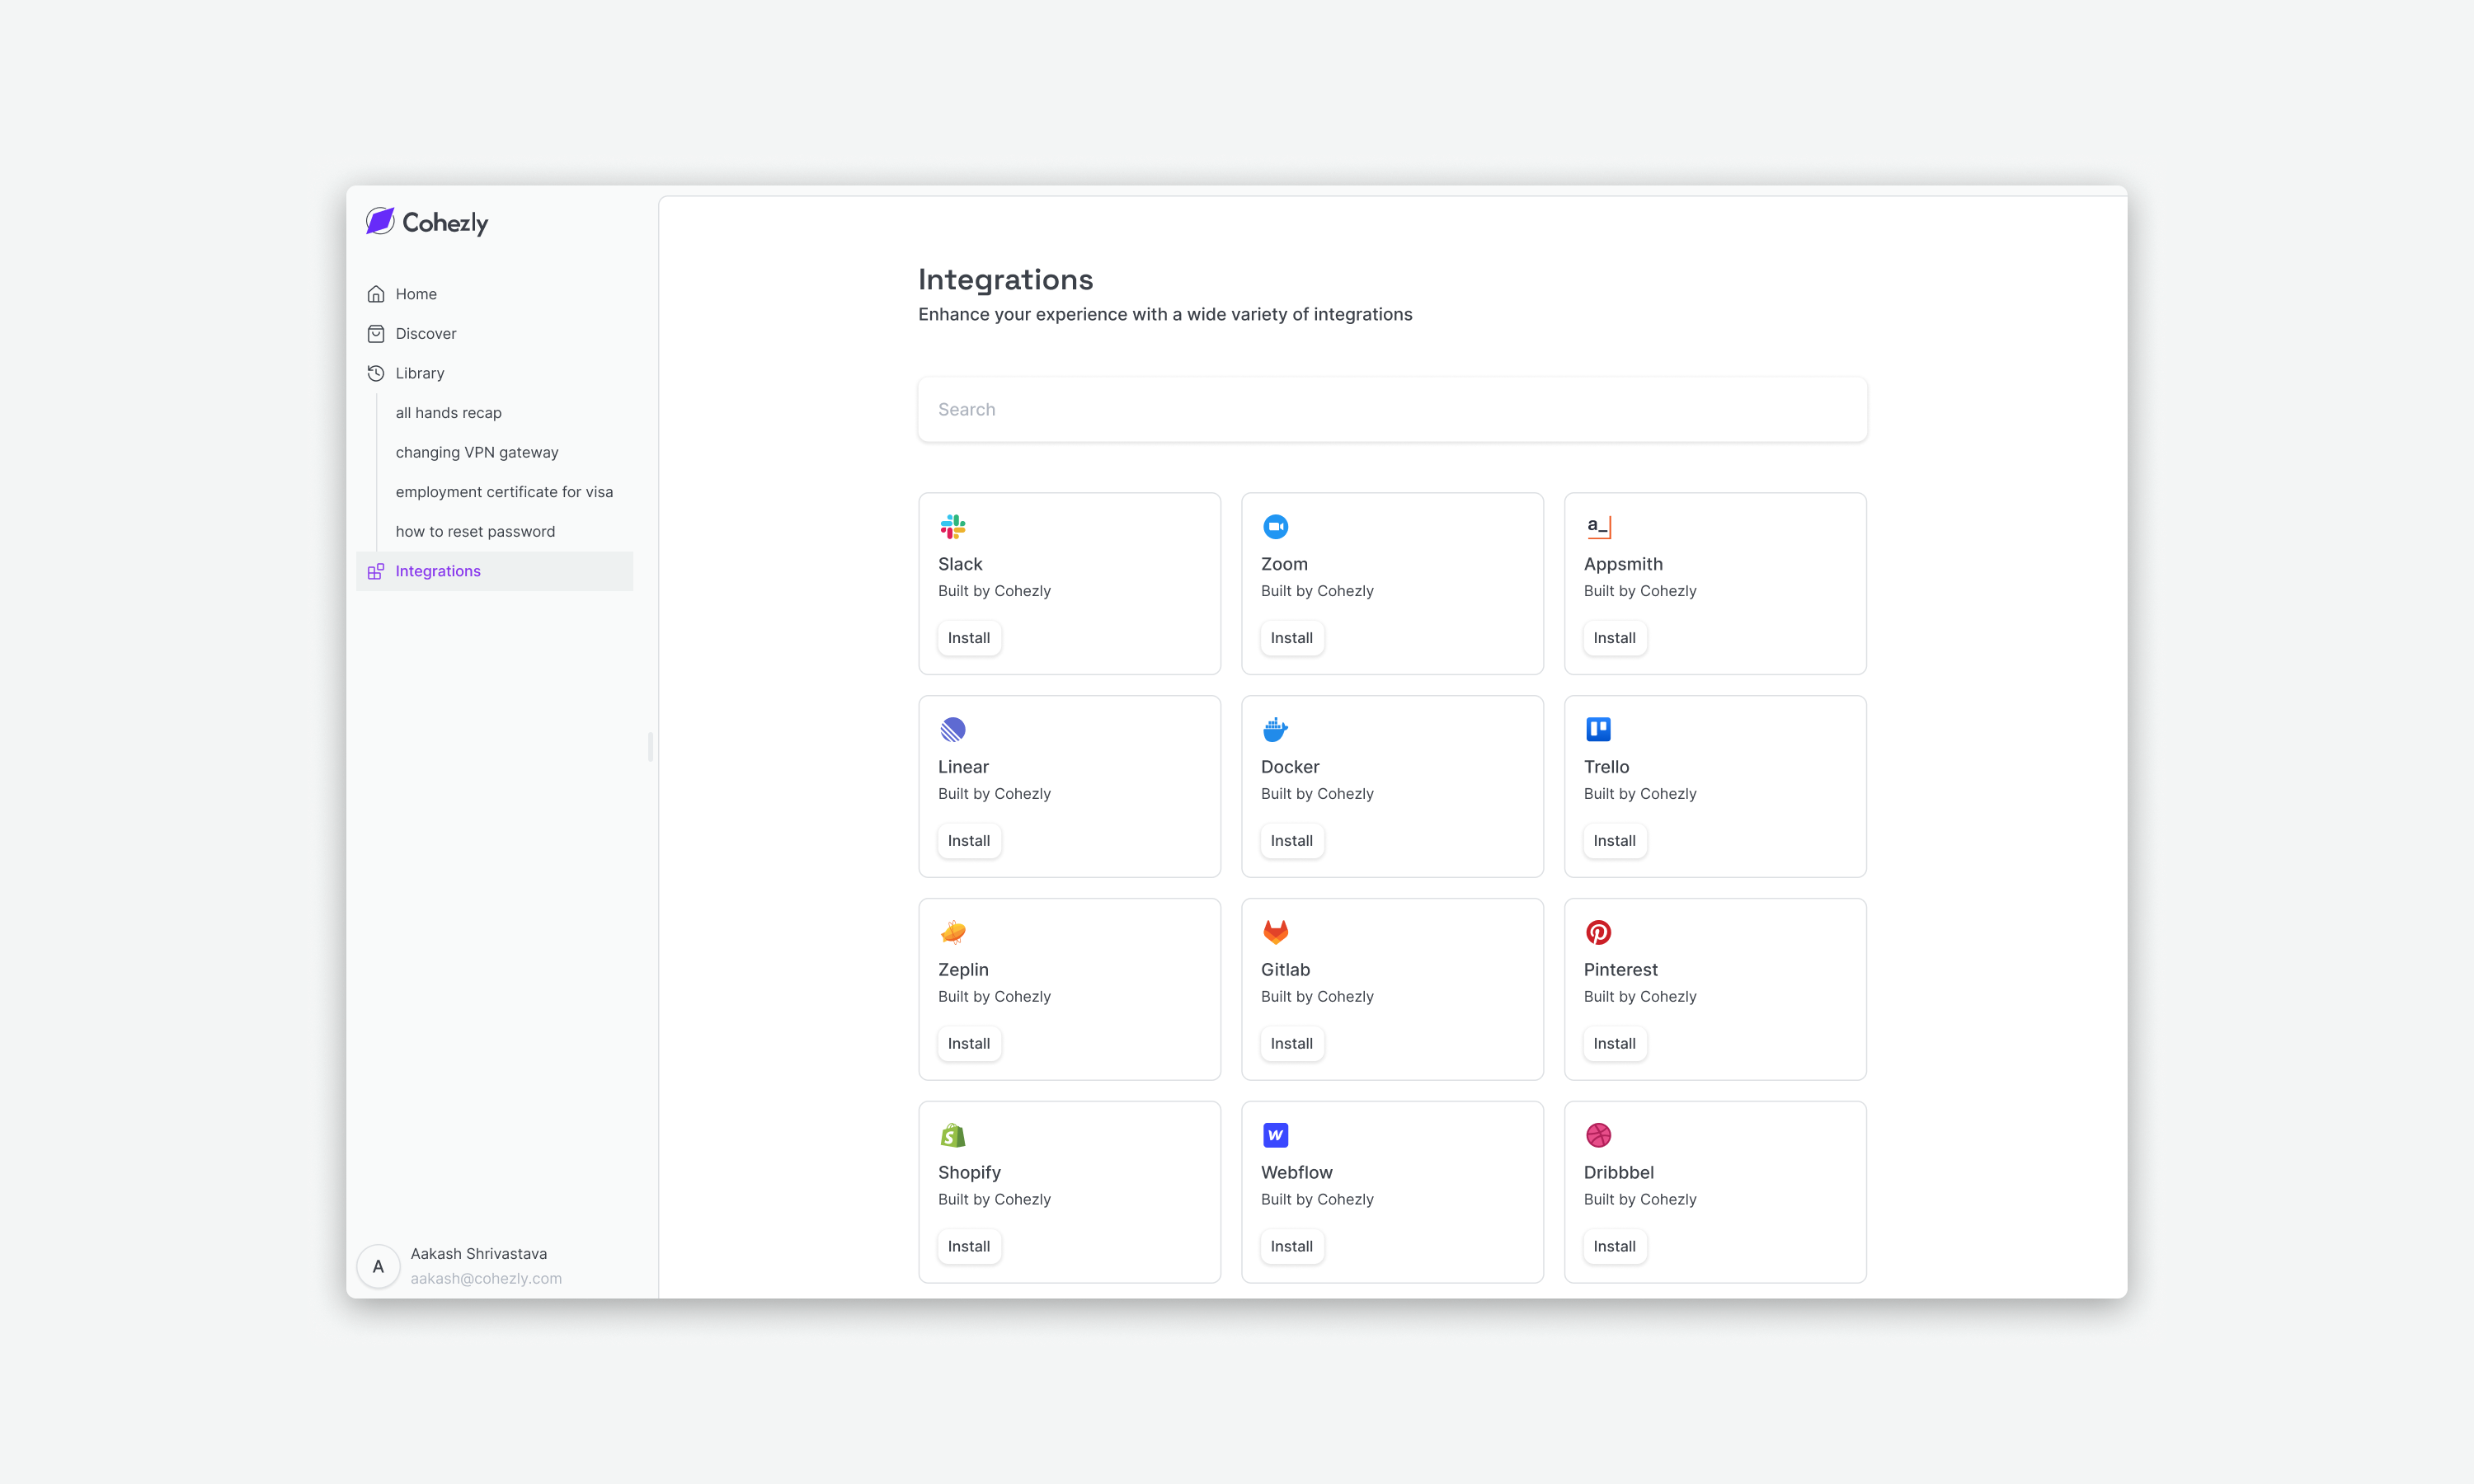Viewport: 2474px width, 1484px height.
Task: Open the Integrations sidebar item
Action: (x=438, y=571)
